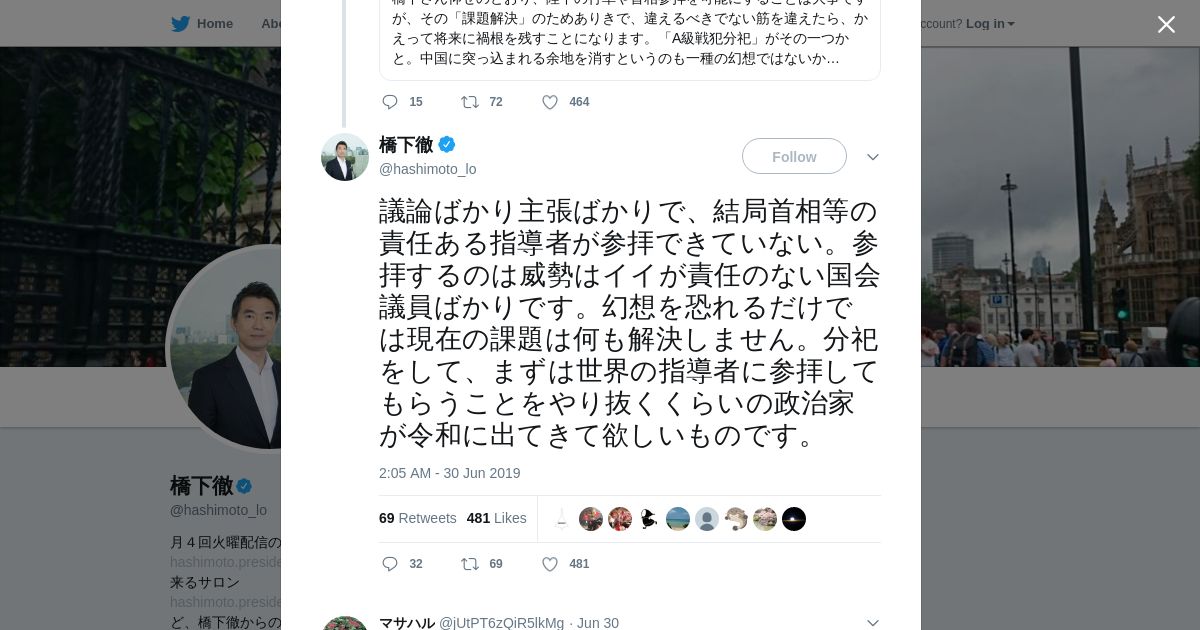Image resolution: width=1200 pixels, height=630 pixels.
Task: Open the @hashimoto_lo handle link in tweet
Action: [427, 169]
